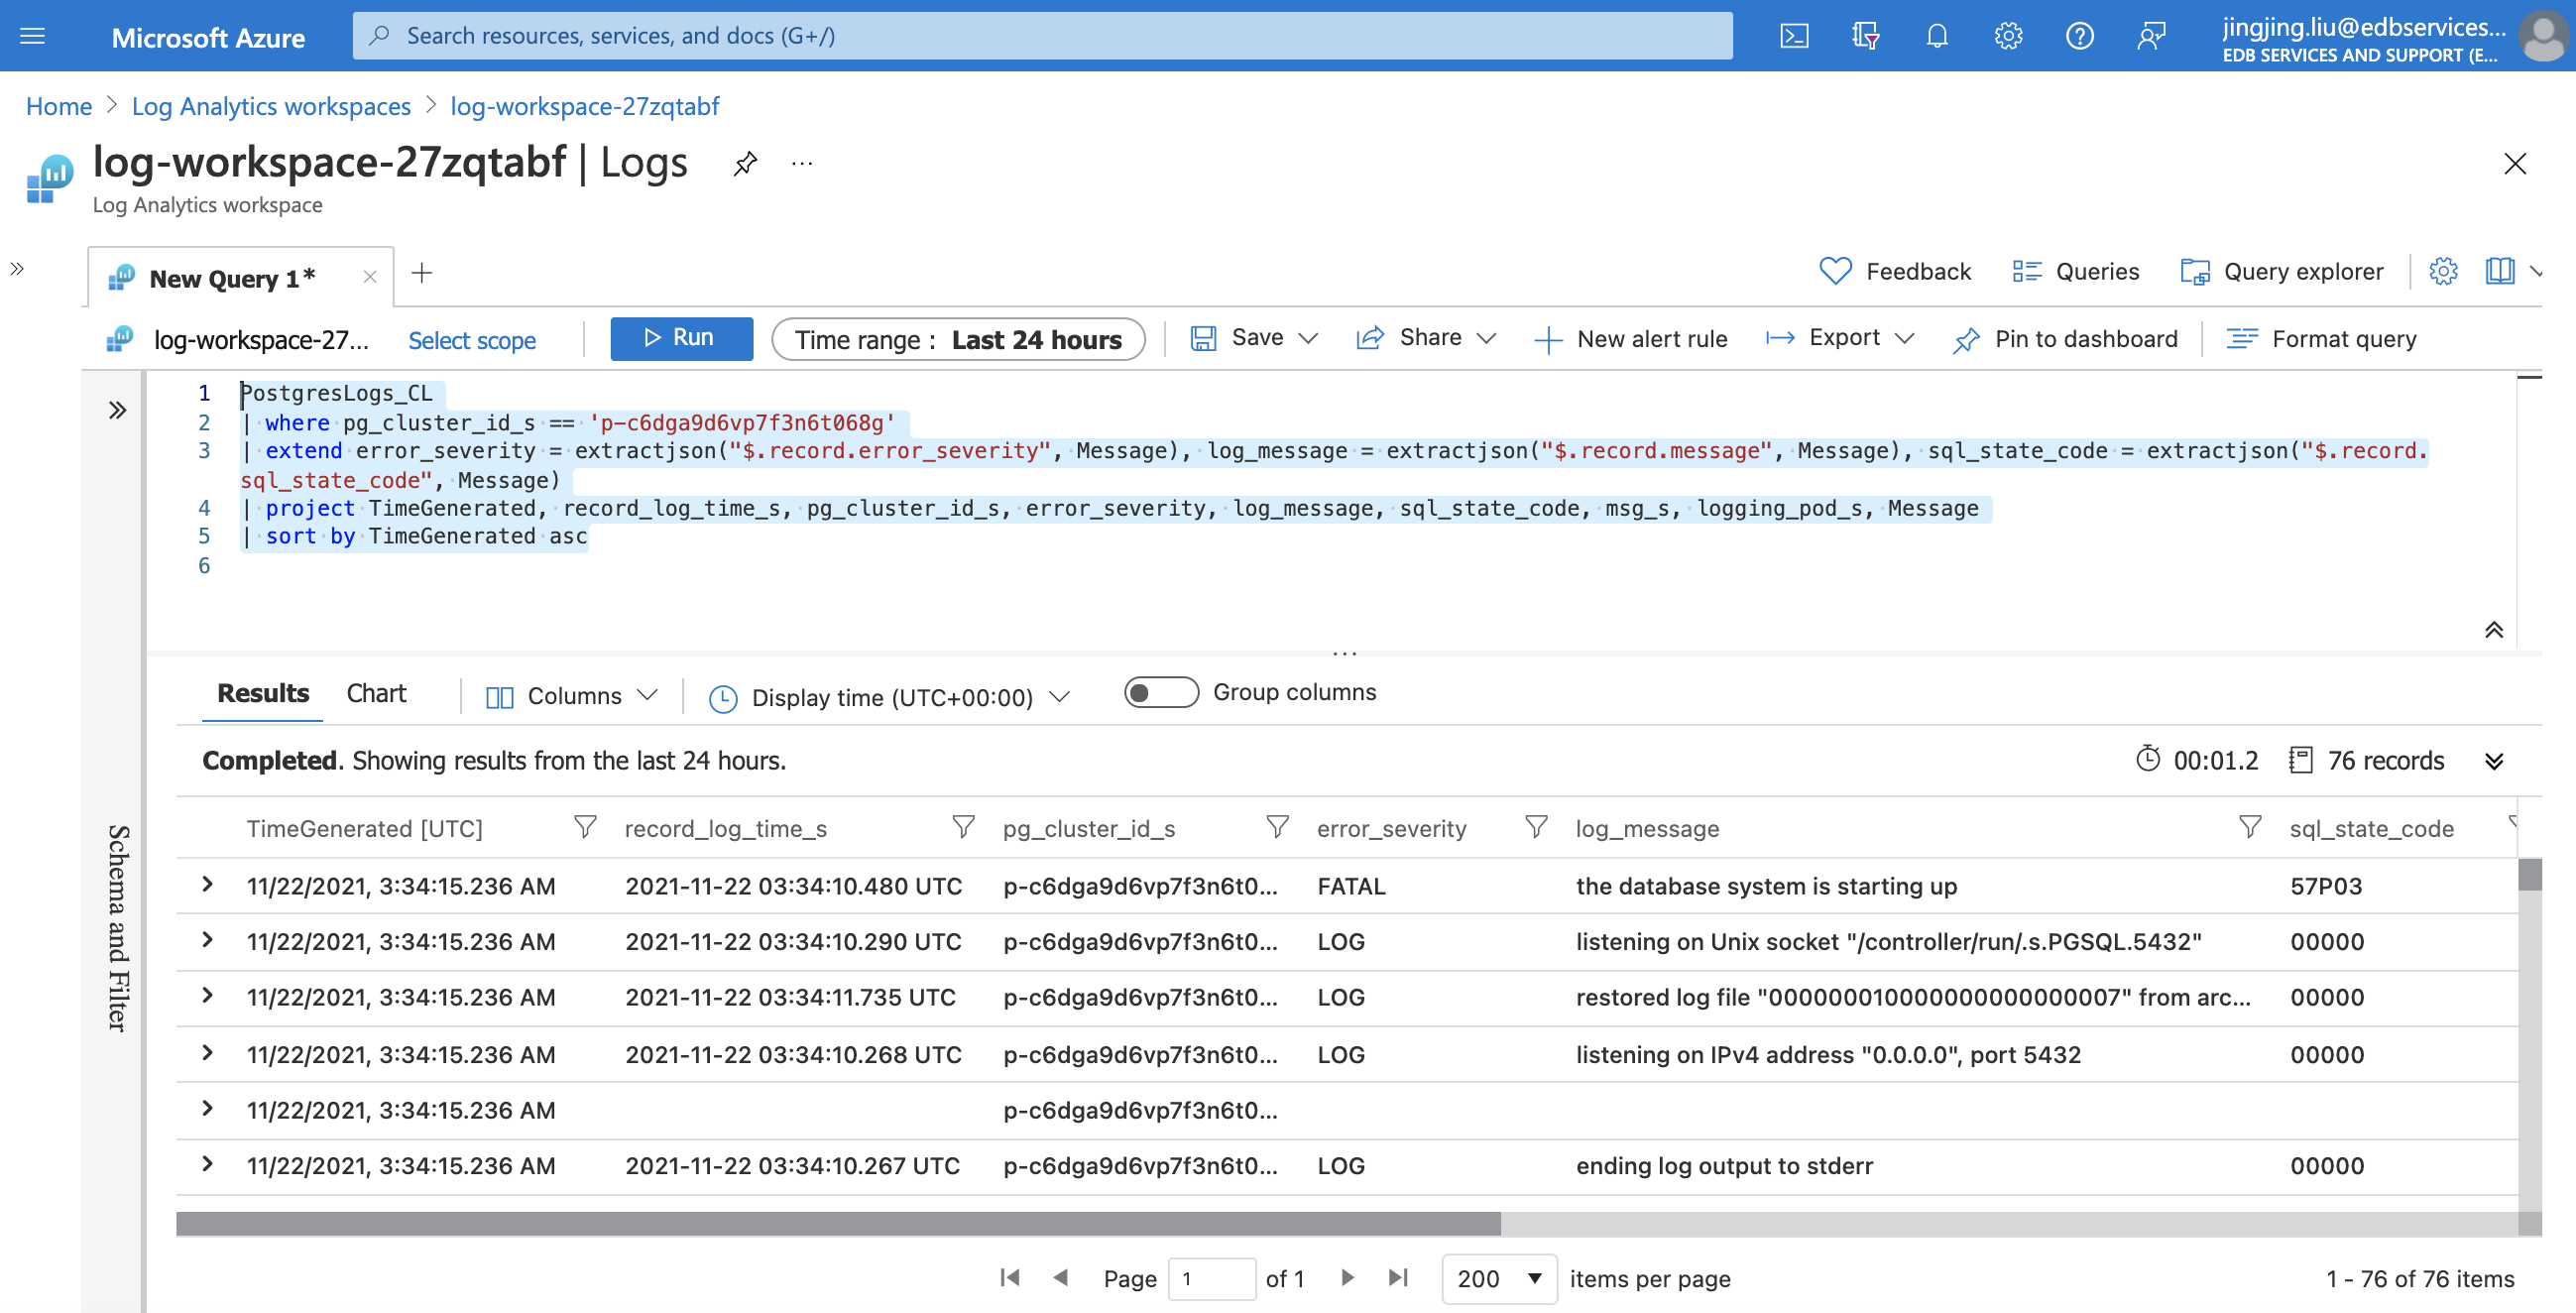2576x1313 pixels.
Task: Open the notifications bell
Action: [1937, 36]
